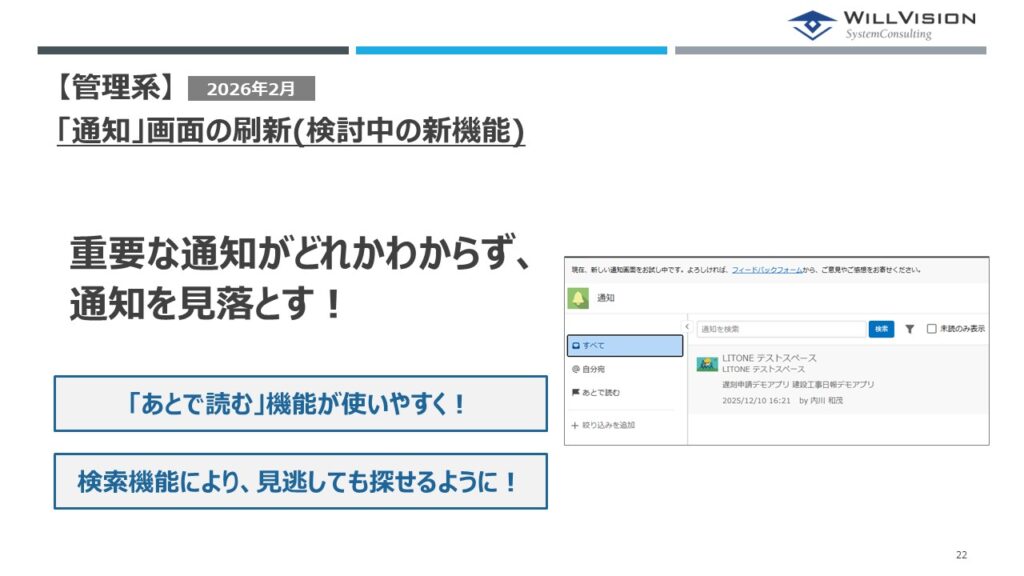Click the green notification bell icon
Viewport: 1024px width, 576px height.
[578, 298]
